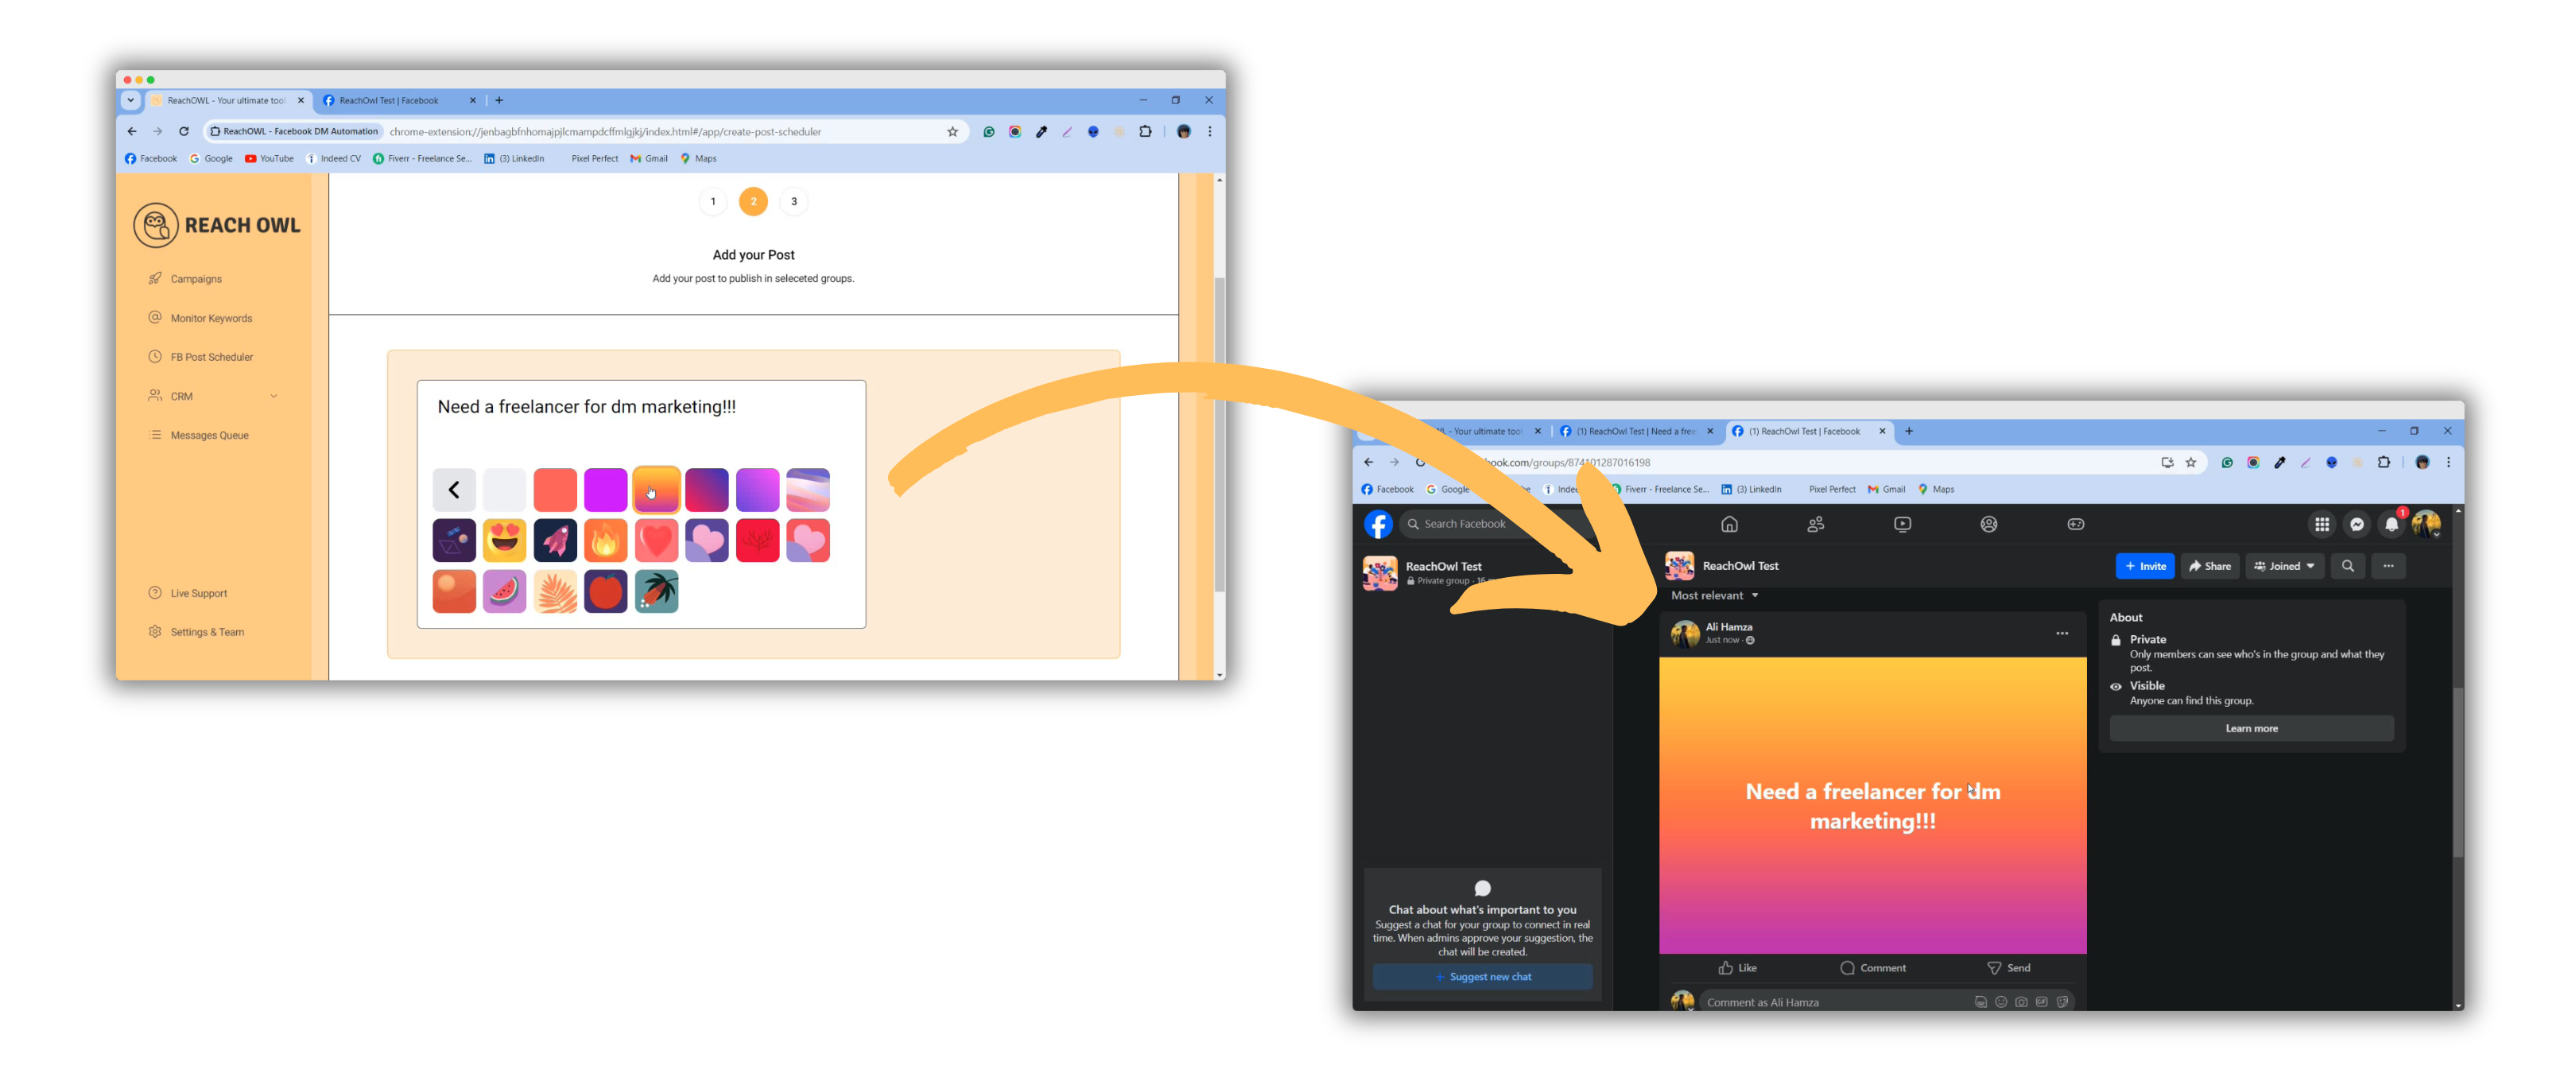Click the Live Support icon
Viewport: 2576px width, 1085px height.
coord(156,592)
